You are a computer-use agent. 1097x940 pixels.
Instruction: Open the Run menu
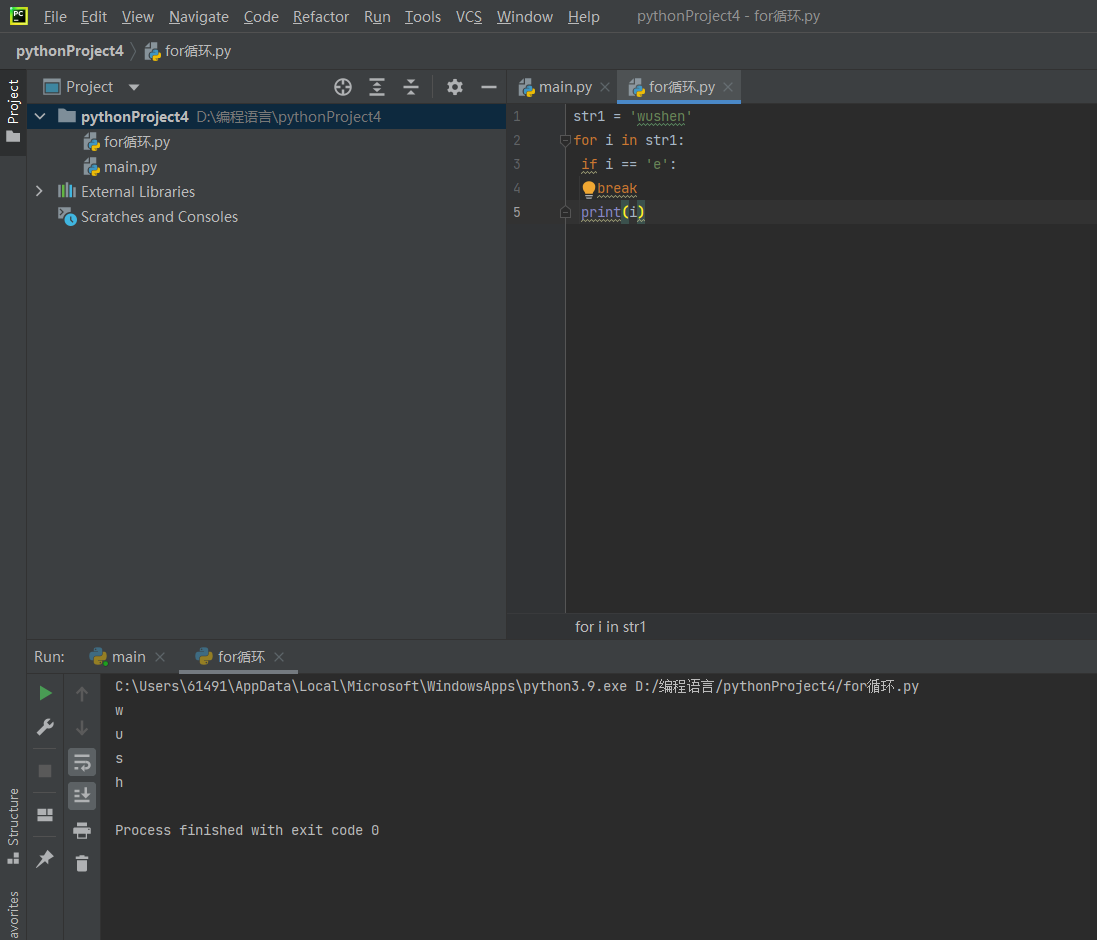(377, 17)
